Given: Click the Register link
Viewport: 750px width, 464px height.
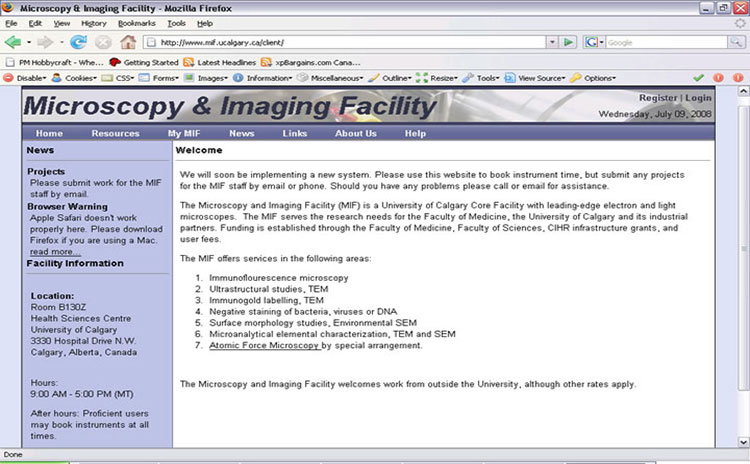Looking at the screenshot, I should pyautogui.click(x=658, y=98).
